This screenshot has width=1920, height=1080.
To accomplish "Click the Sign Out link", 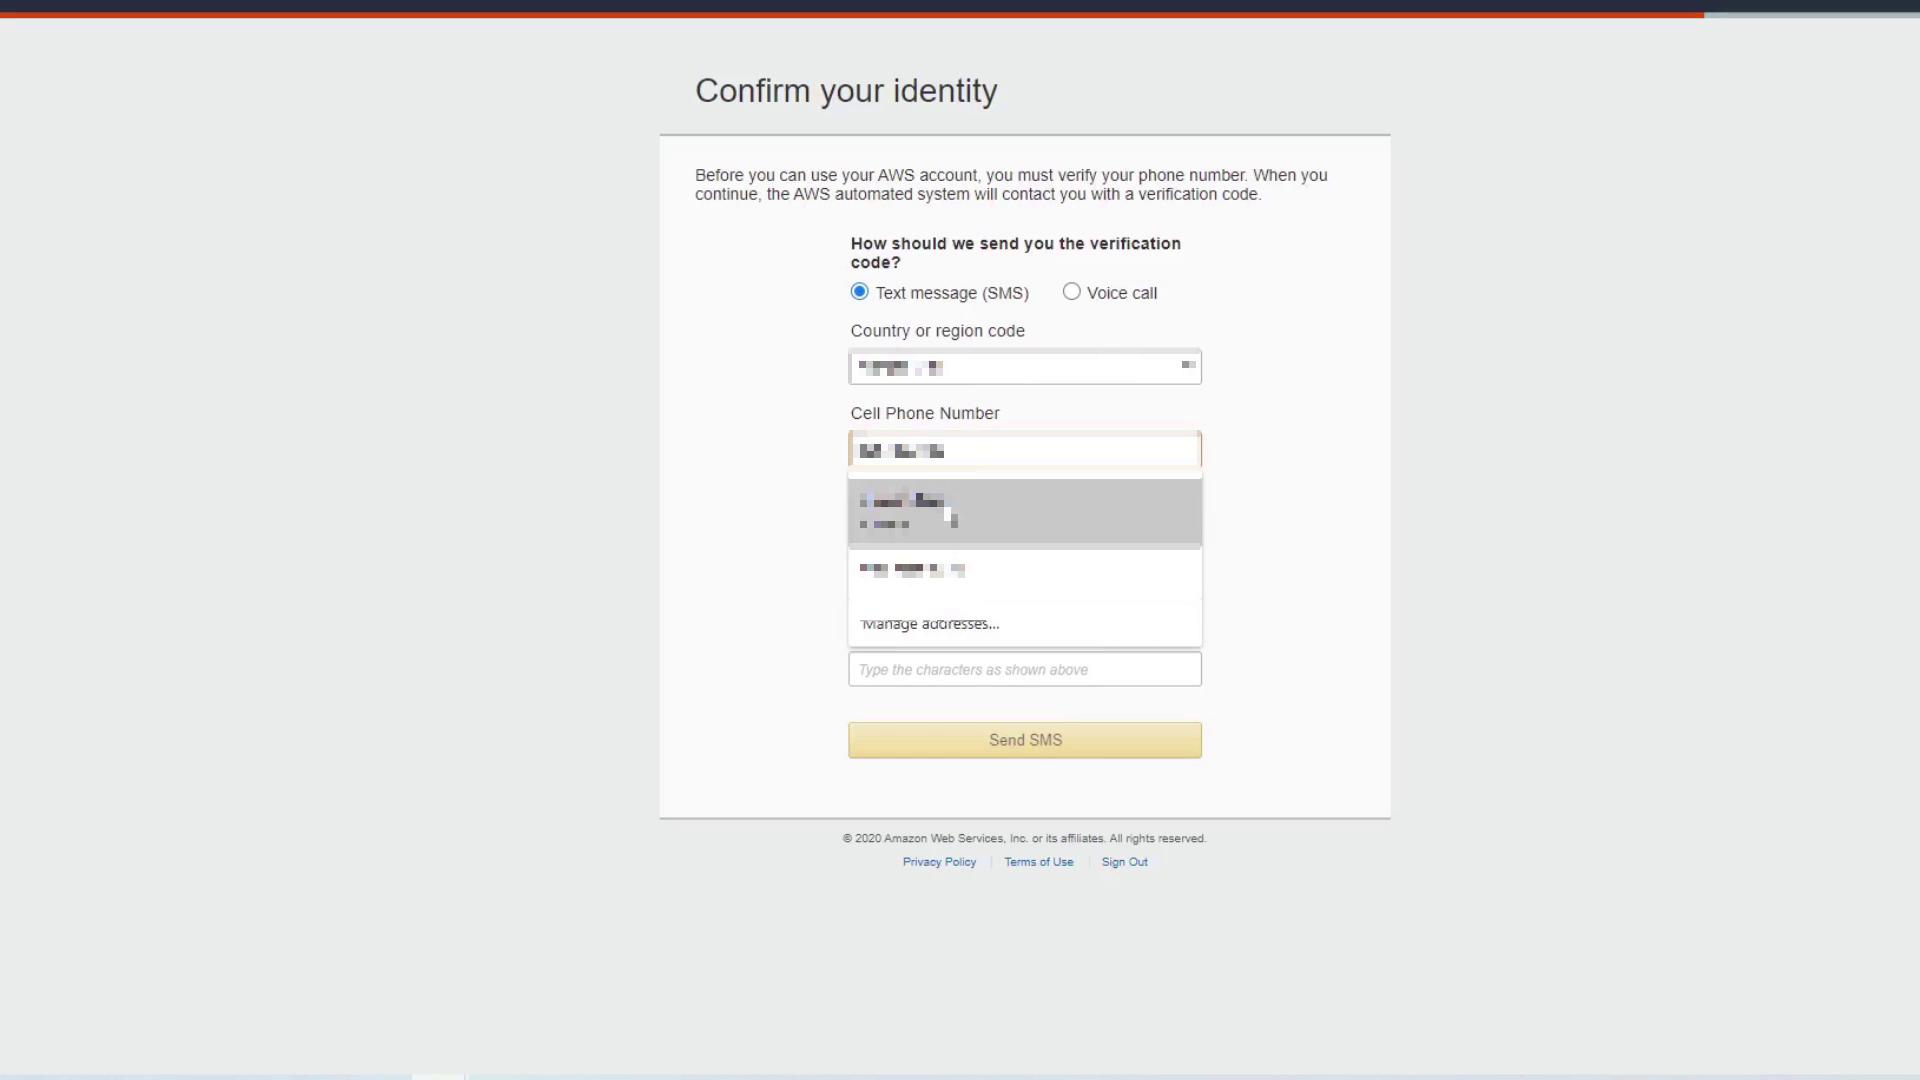I will (x=1124, y=862).
